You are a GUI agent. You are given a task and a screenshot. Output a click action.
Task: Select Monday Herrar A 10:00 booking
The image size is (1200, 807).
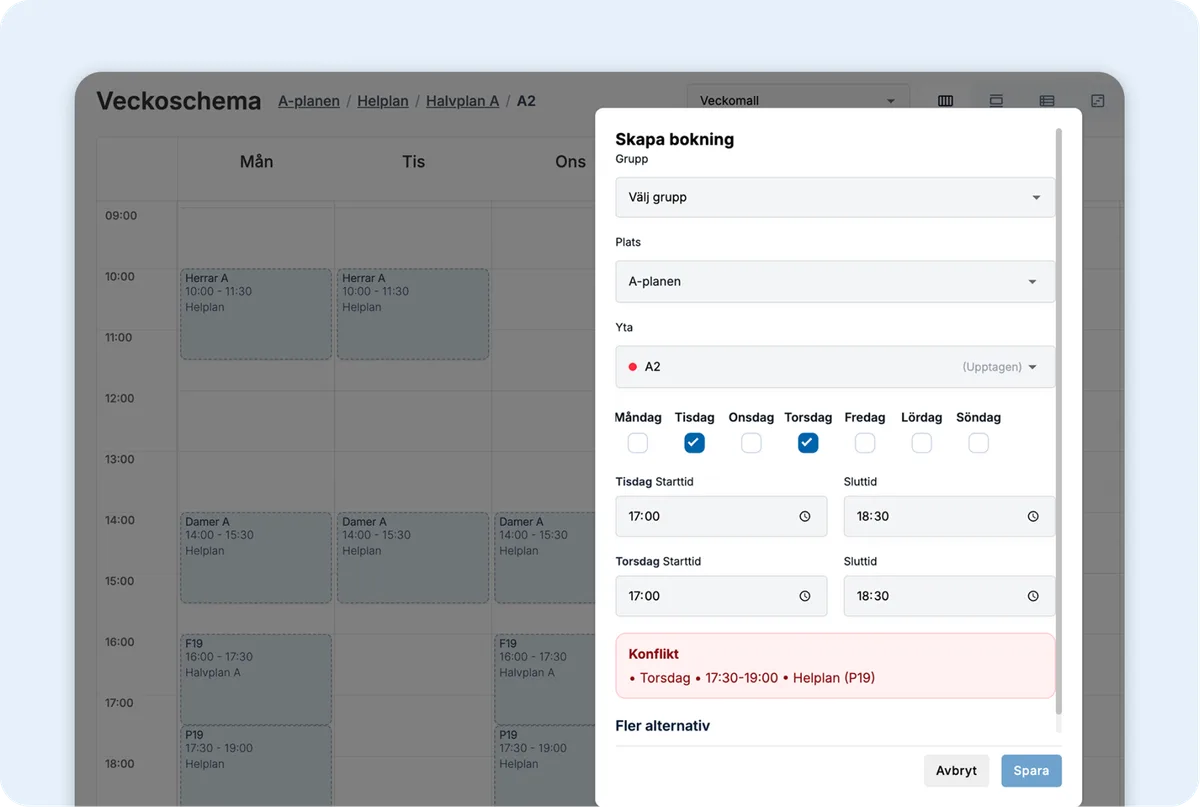click(x=256, y=314)
